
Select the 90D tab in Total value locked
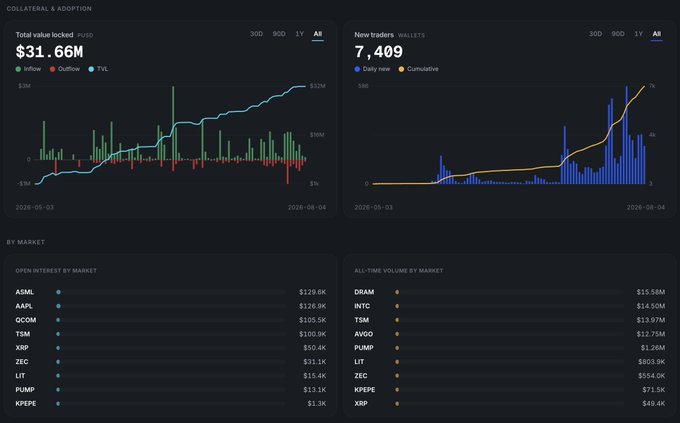click(279, 34)
